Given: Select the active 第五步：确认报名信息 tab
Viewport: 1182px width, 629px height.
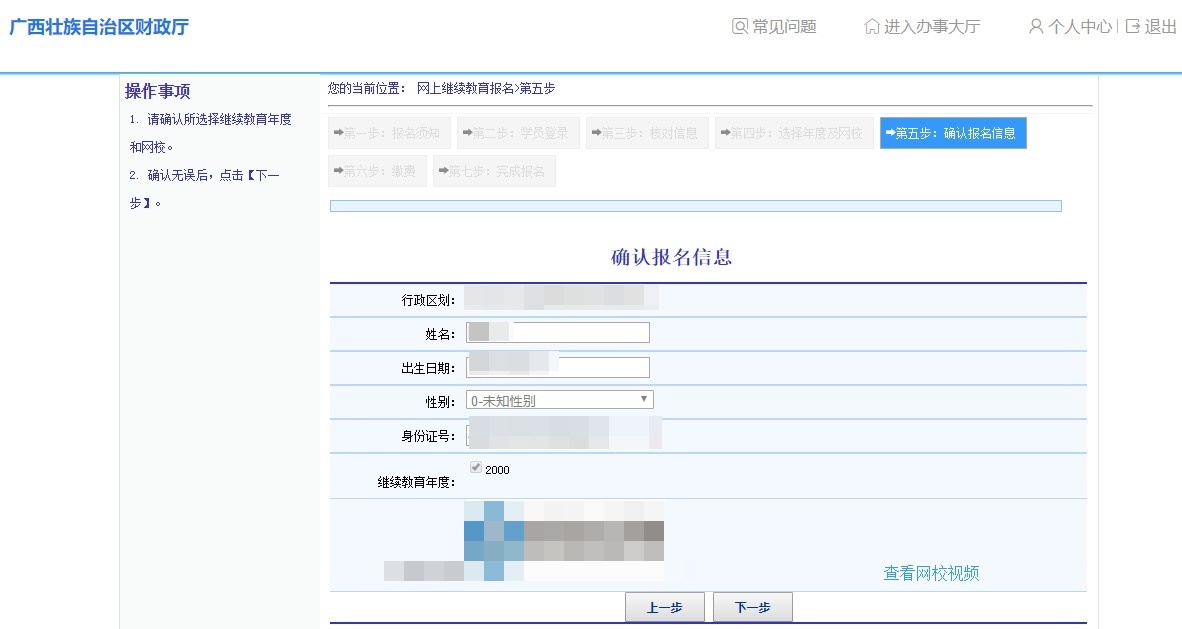Looking at the screenshot, I should [x=952, y=133].
